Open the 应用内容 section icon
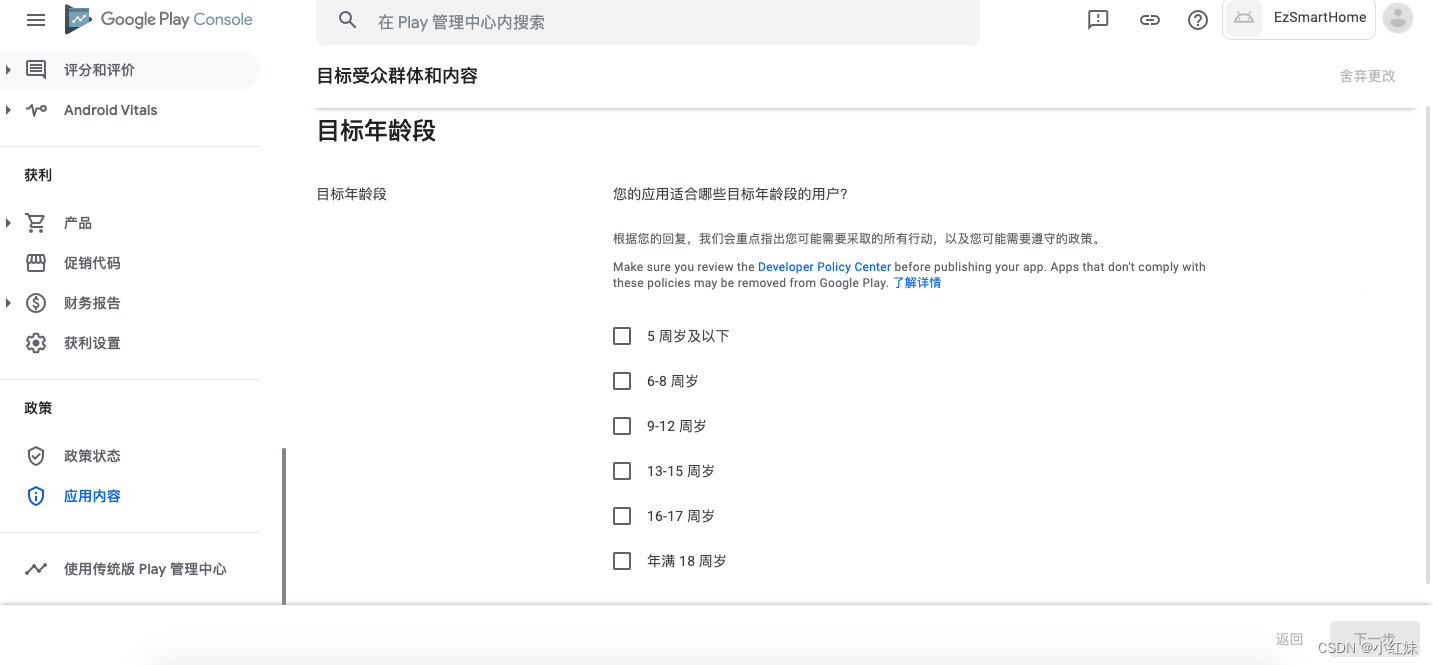Screen dimensions: 1433x665 pos(36,495)
